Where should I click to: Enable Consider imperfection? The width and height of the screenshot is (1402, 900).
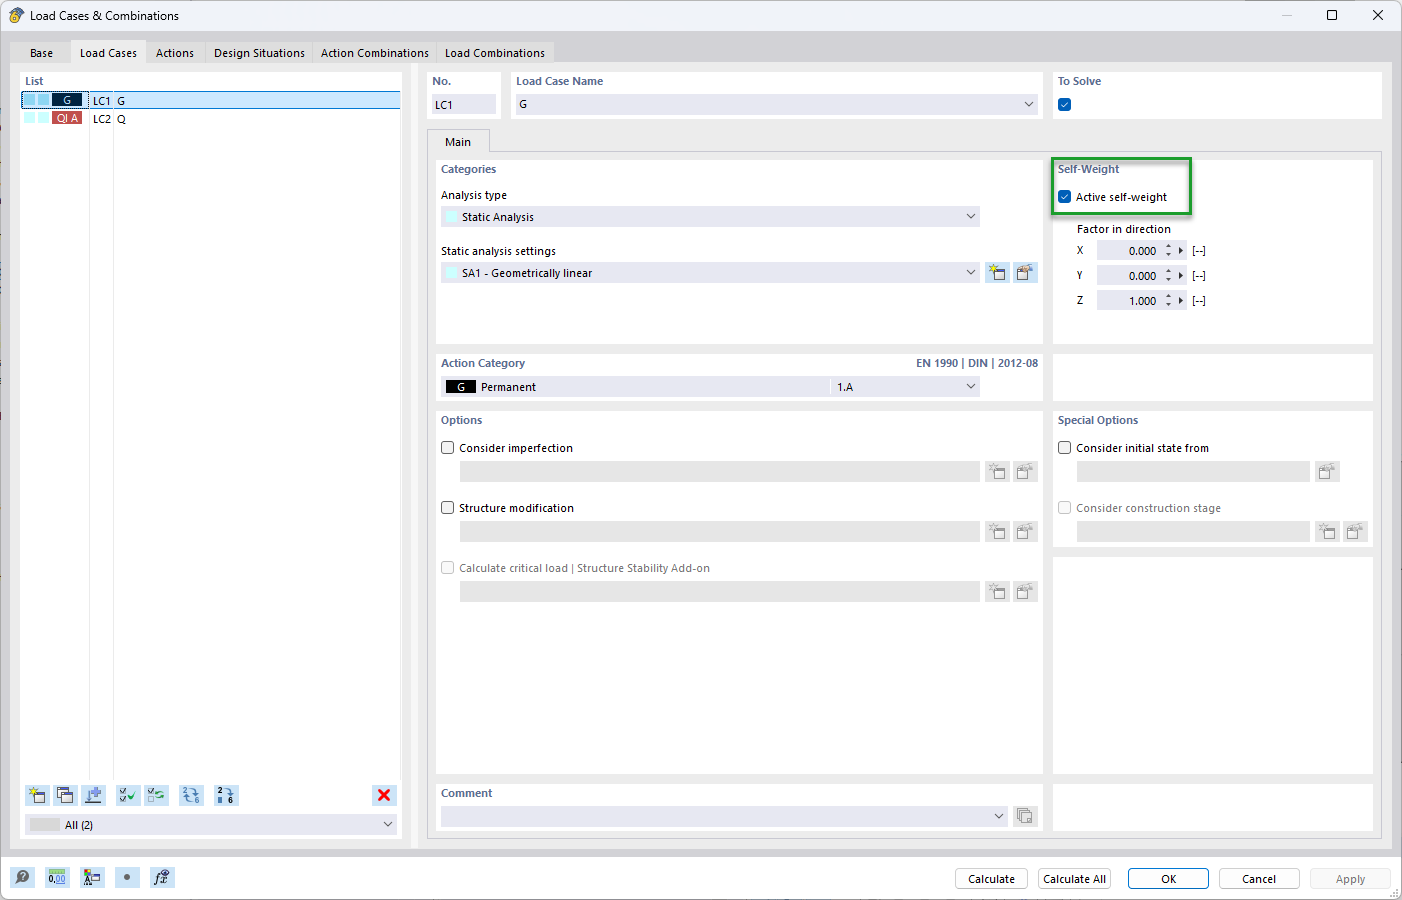pyautogui.click(x=448, y=448)
